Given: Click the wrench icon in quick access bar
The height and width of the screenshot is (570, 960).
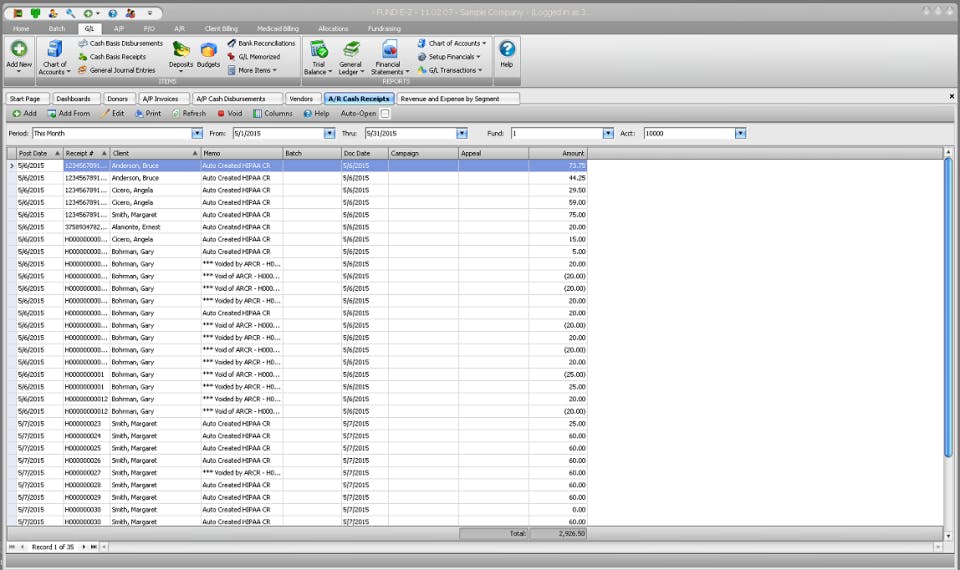Looking at the screenshot, I should pos(70,13).
